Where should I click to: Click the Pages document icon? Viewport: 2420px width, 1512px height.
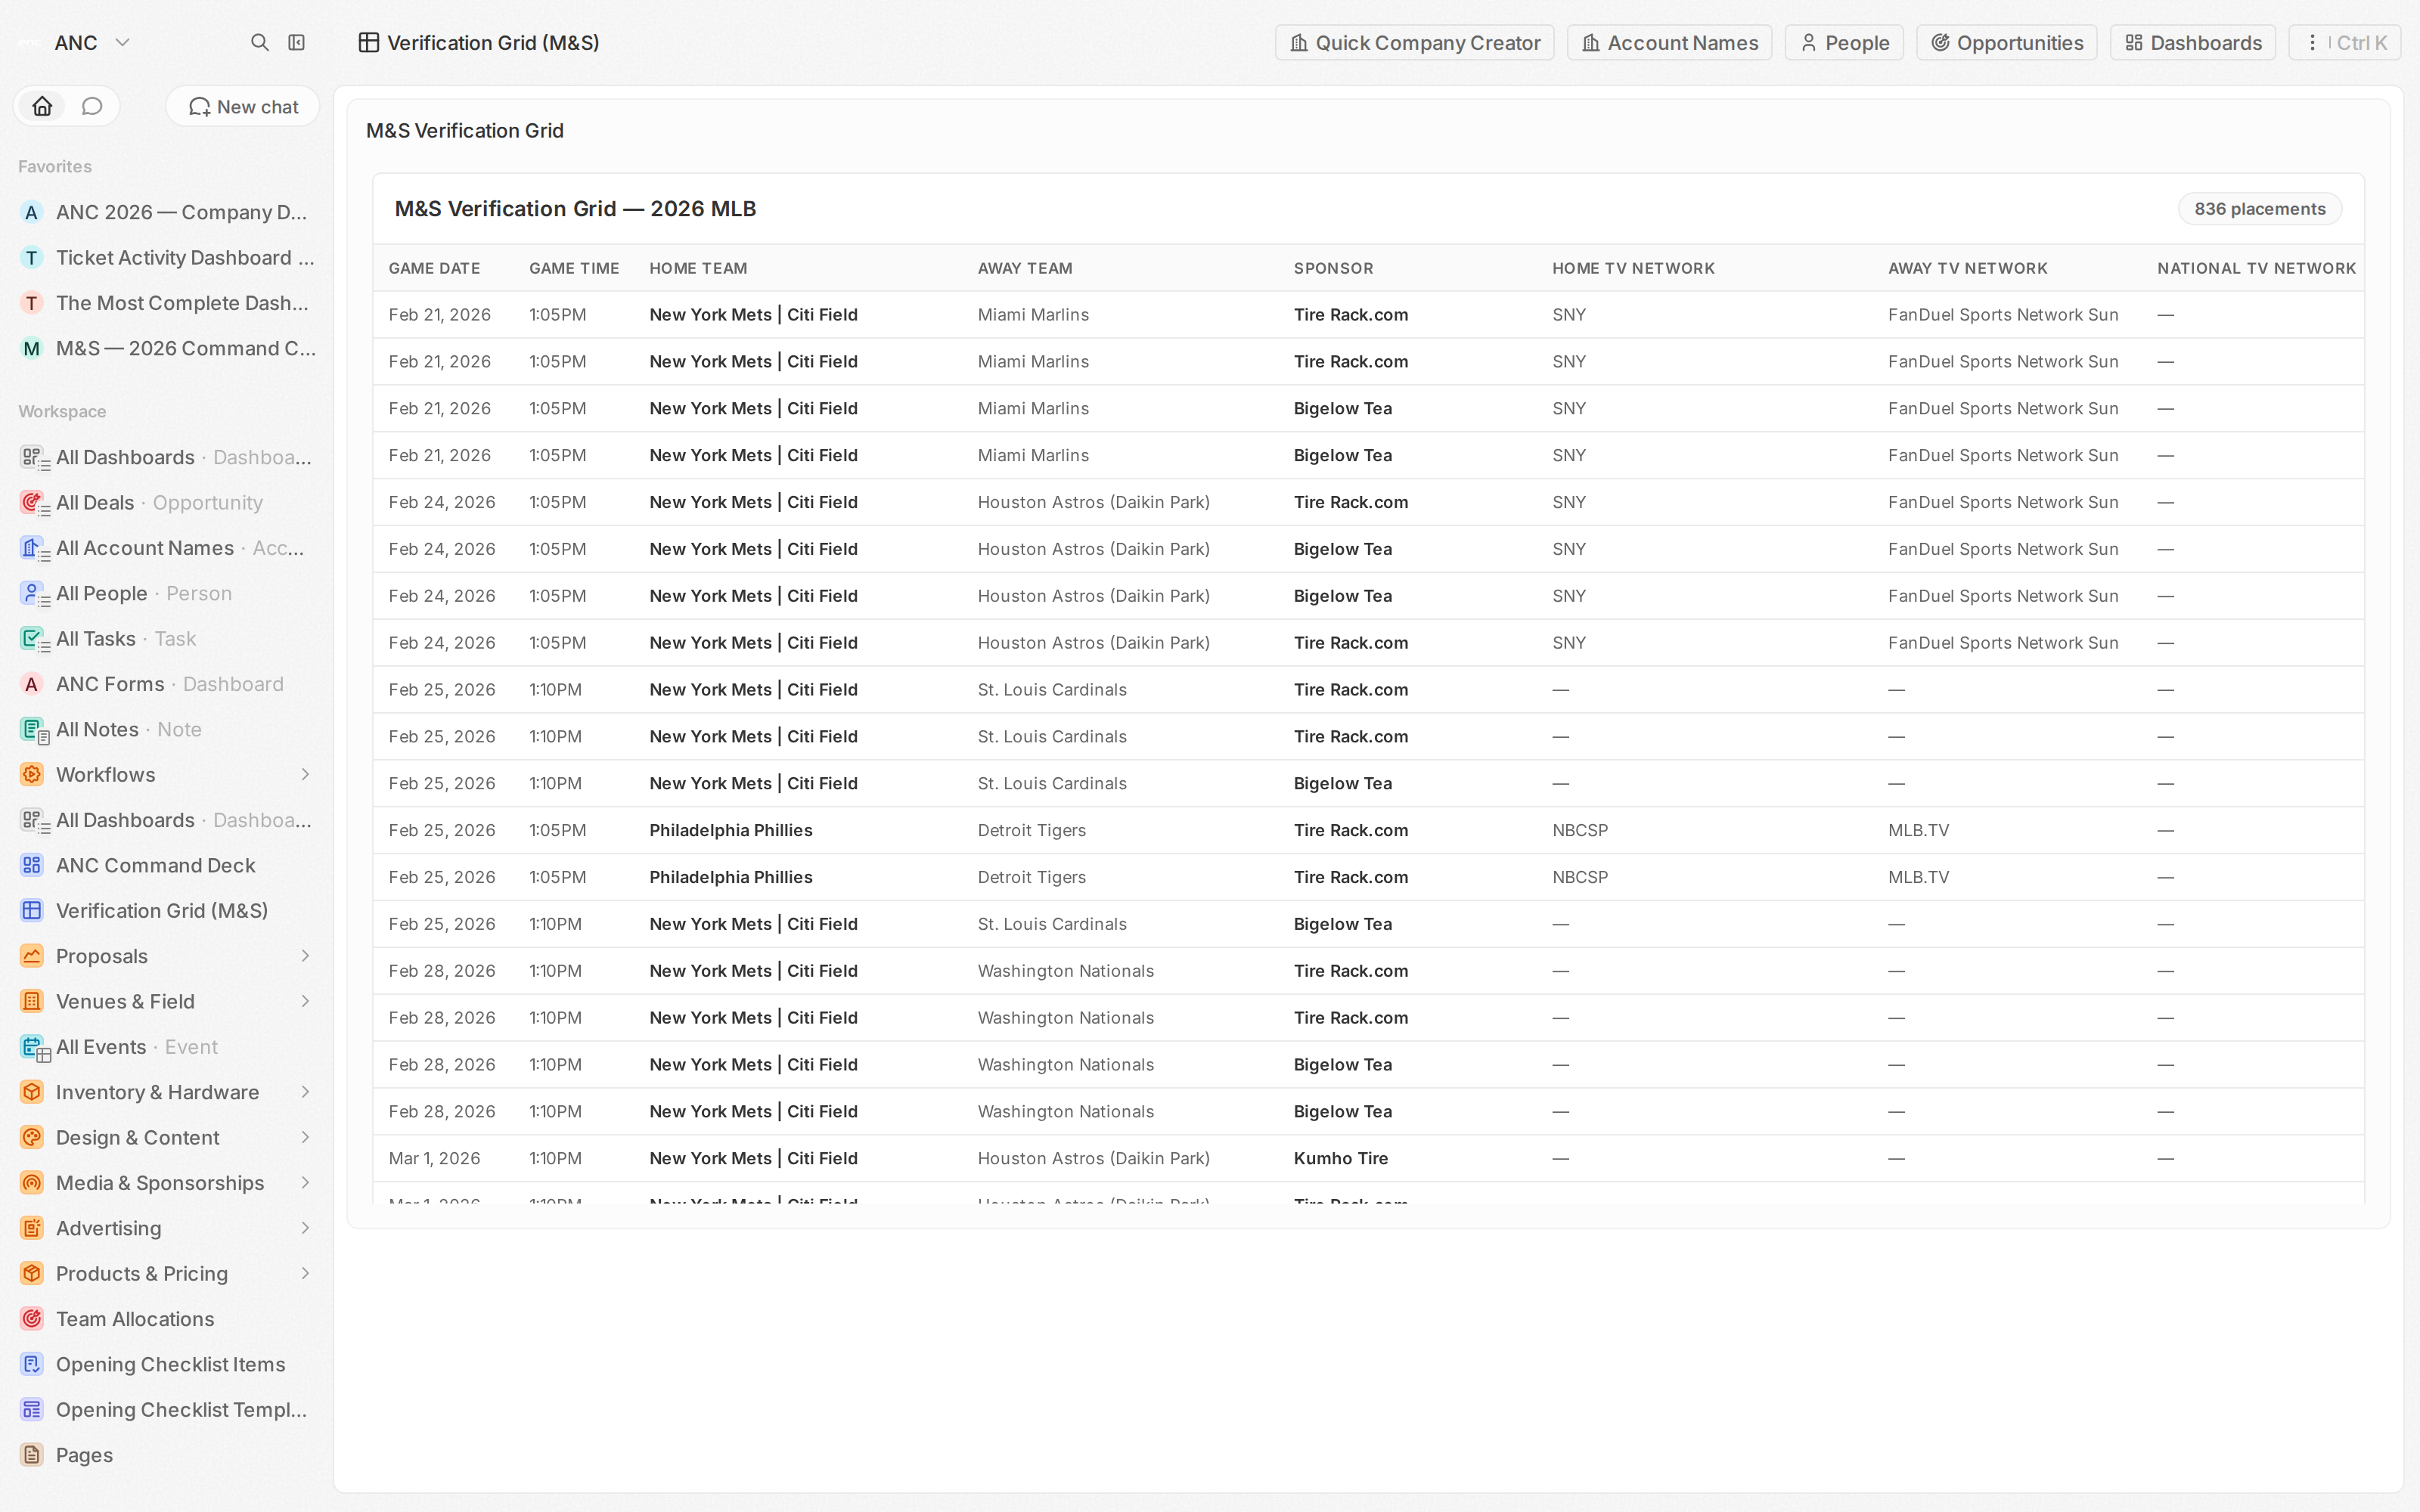point(32,1455)
